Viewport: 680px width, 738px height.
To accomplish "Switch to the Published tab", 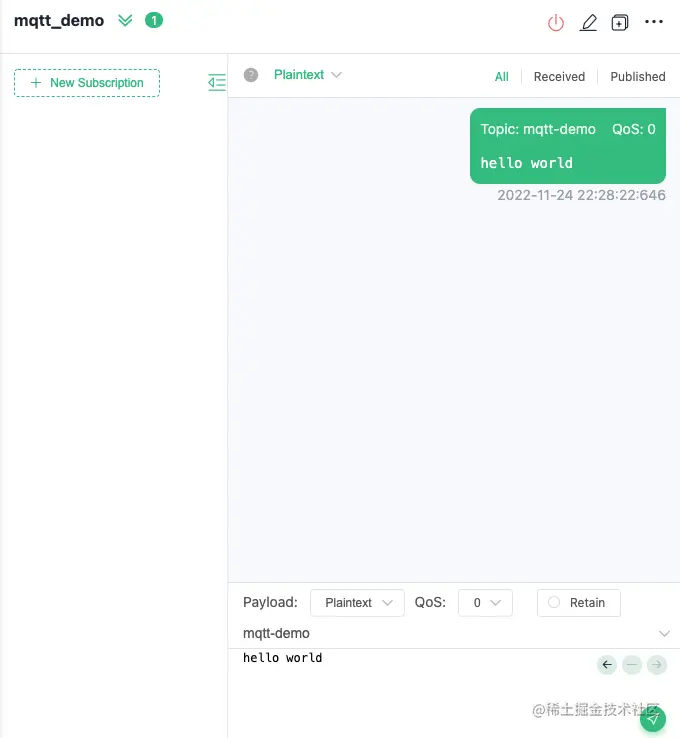I will click(638, 77).
